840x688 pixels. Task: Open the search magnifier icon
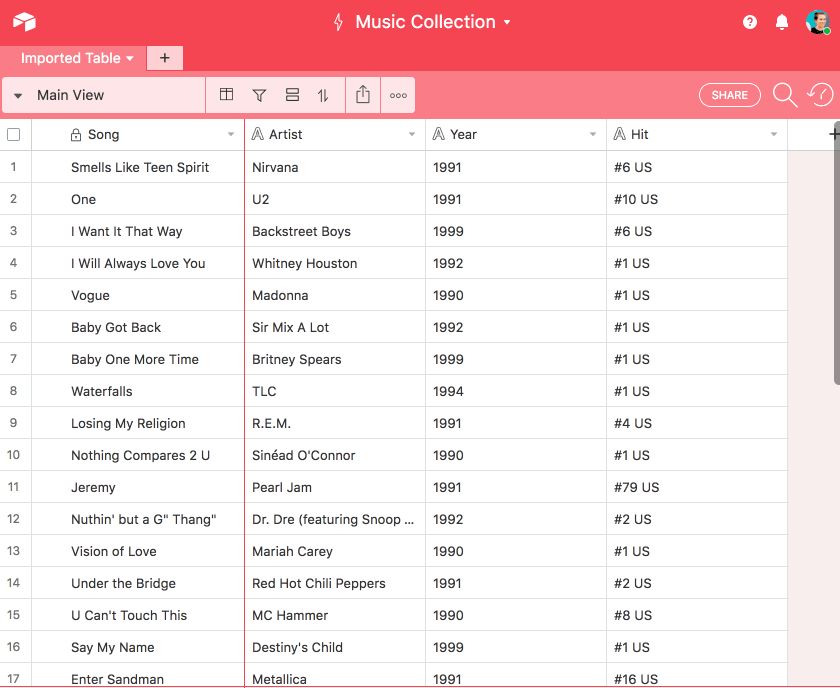coord(785,95)
